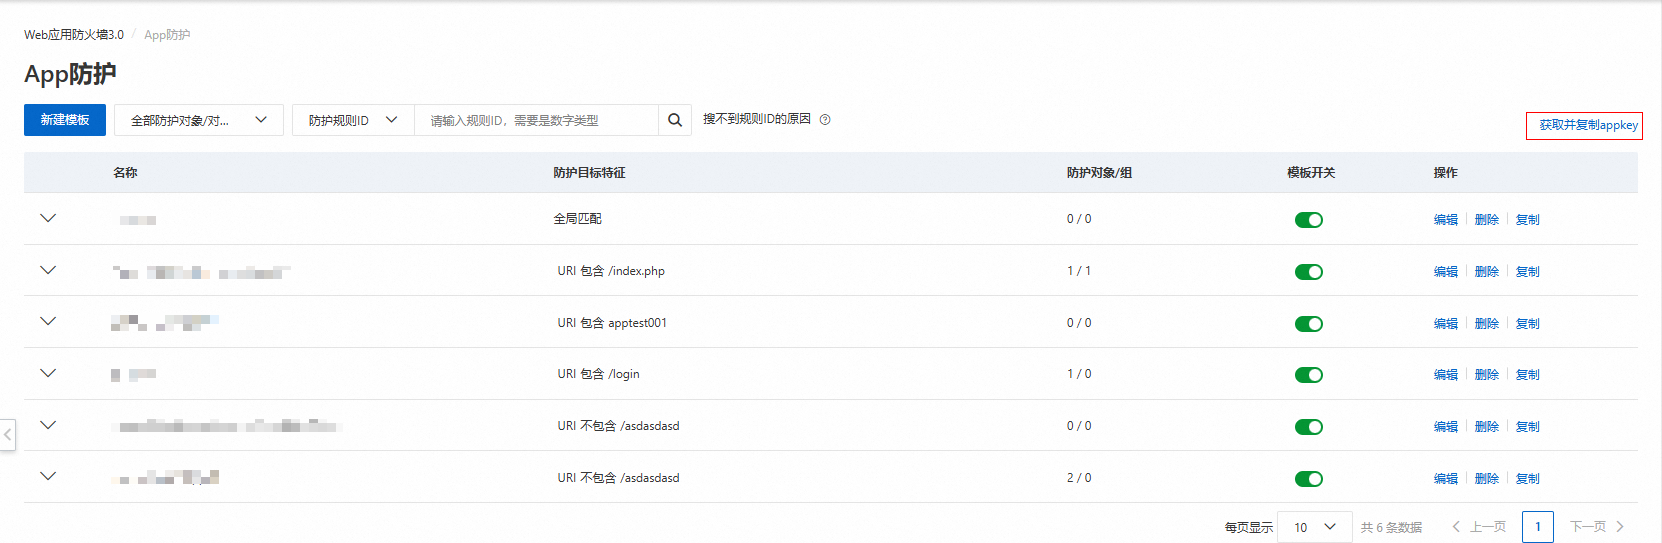Expand the left sidebar collapse handle

8,434
